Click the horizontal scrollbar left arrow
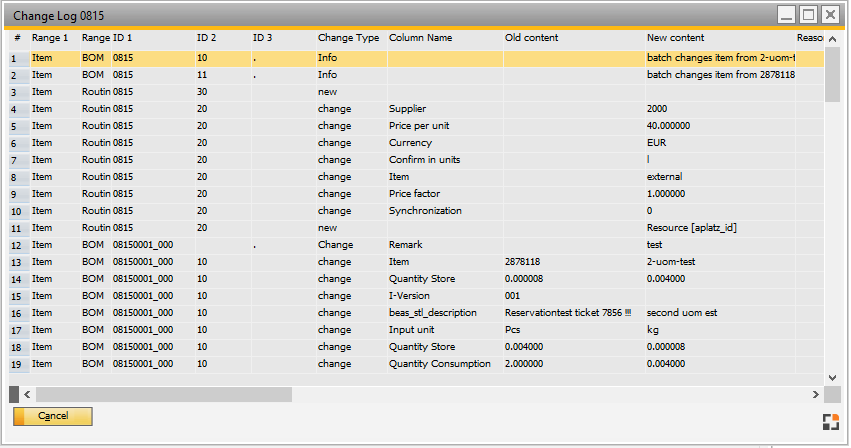Viewport: 851px width, 448px height. (25, 394)
